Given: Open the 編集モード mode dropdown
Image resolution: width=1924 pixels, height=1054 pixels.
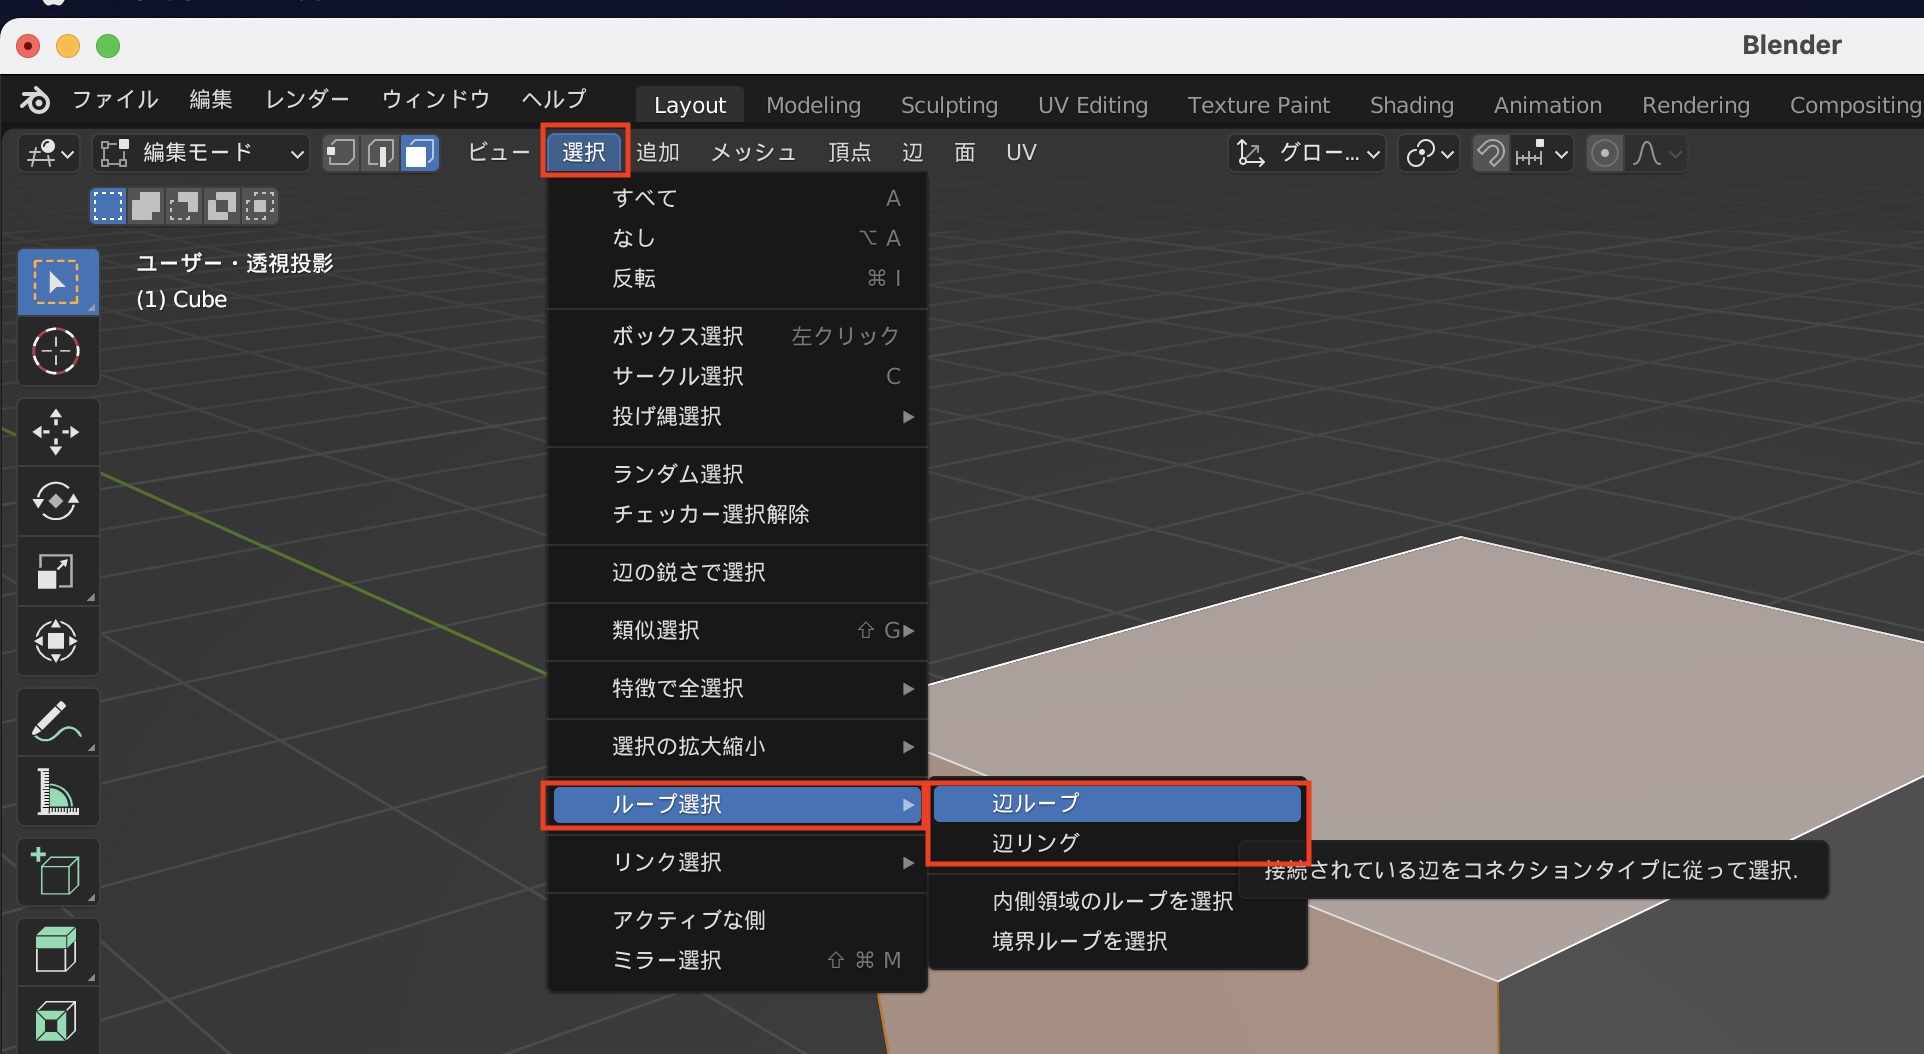Looking at the screenshot, I should point(200,153).
